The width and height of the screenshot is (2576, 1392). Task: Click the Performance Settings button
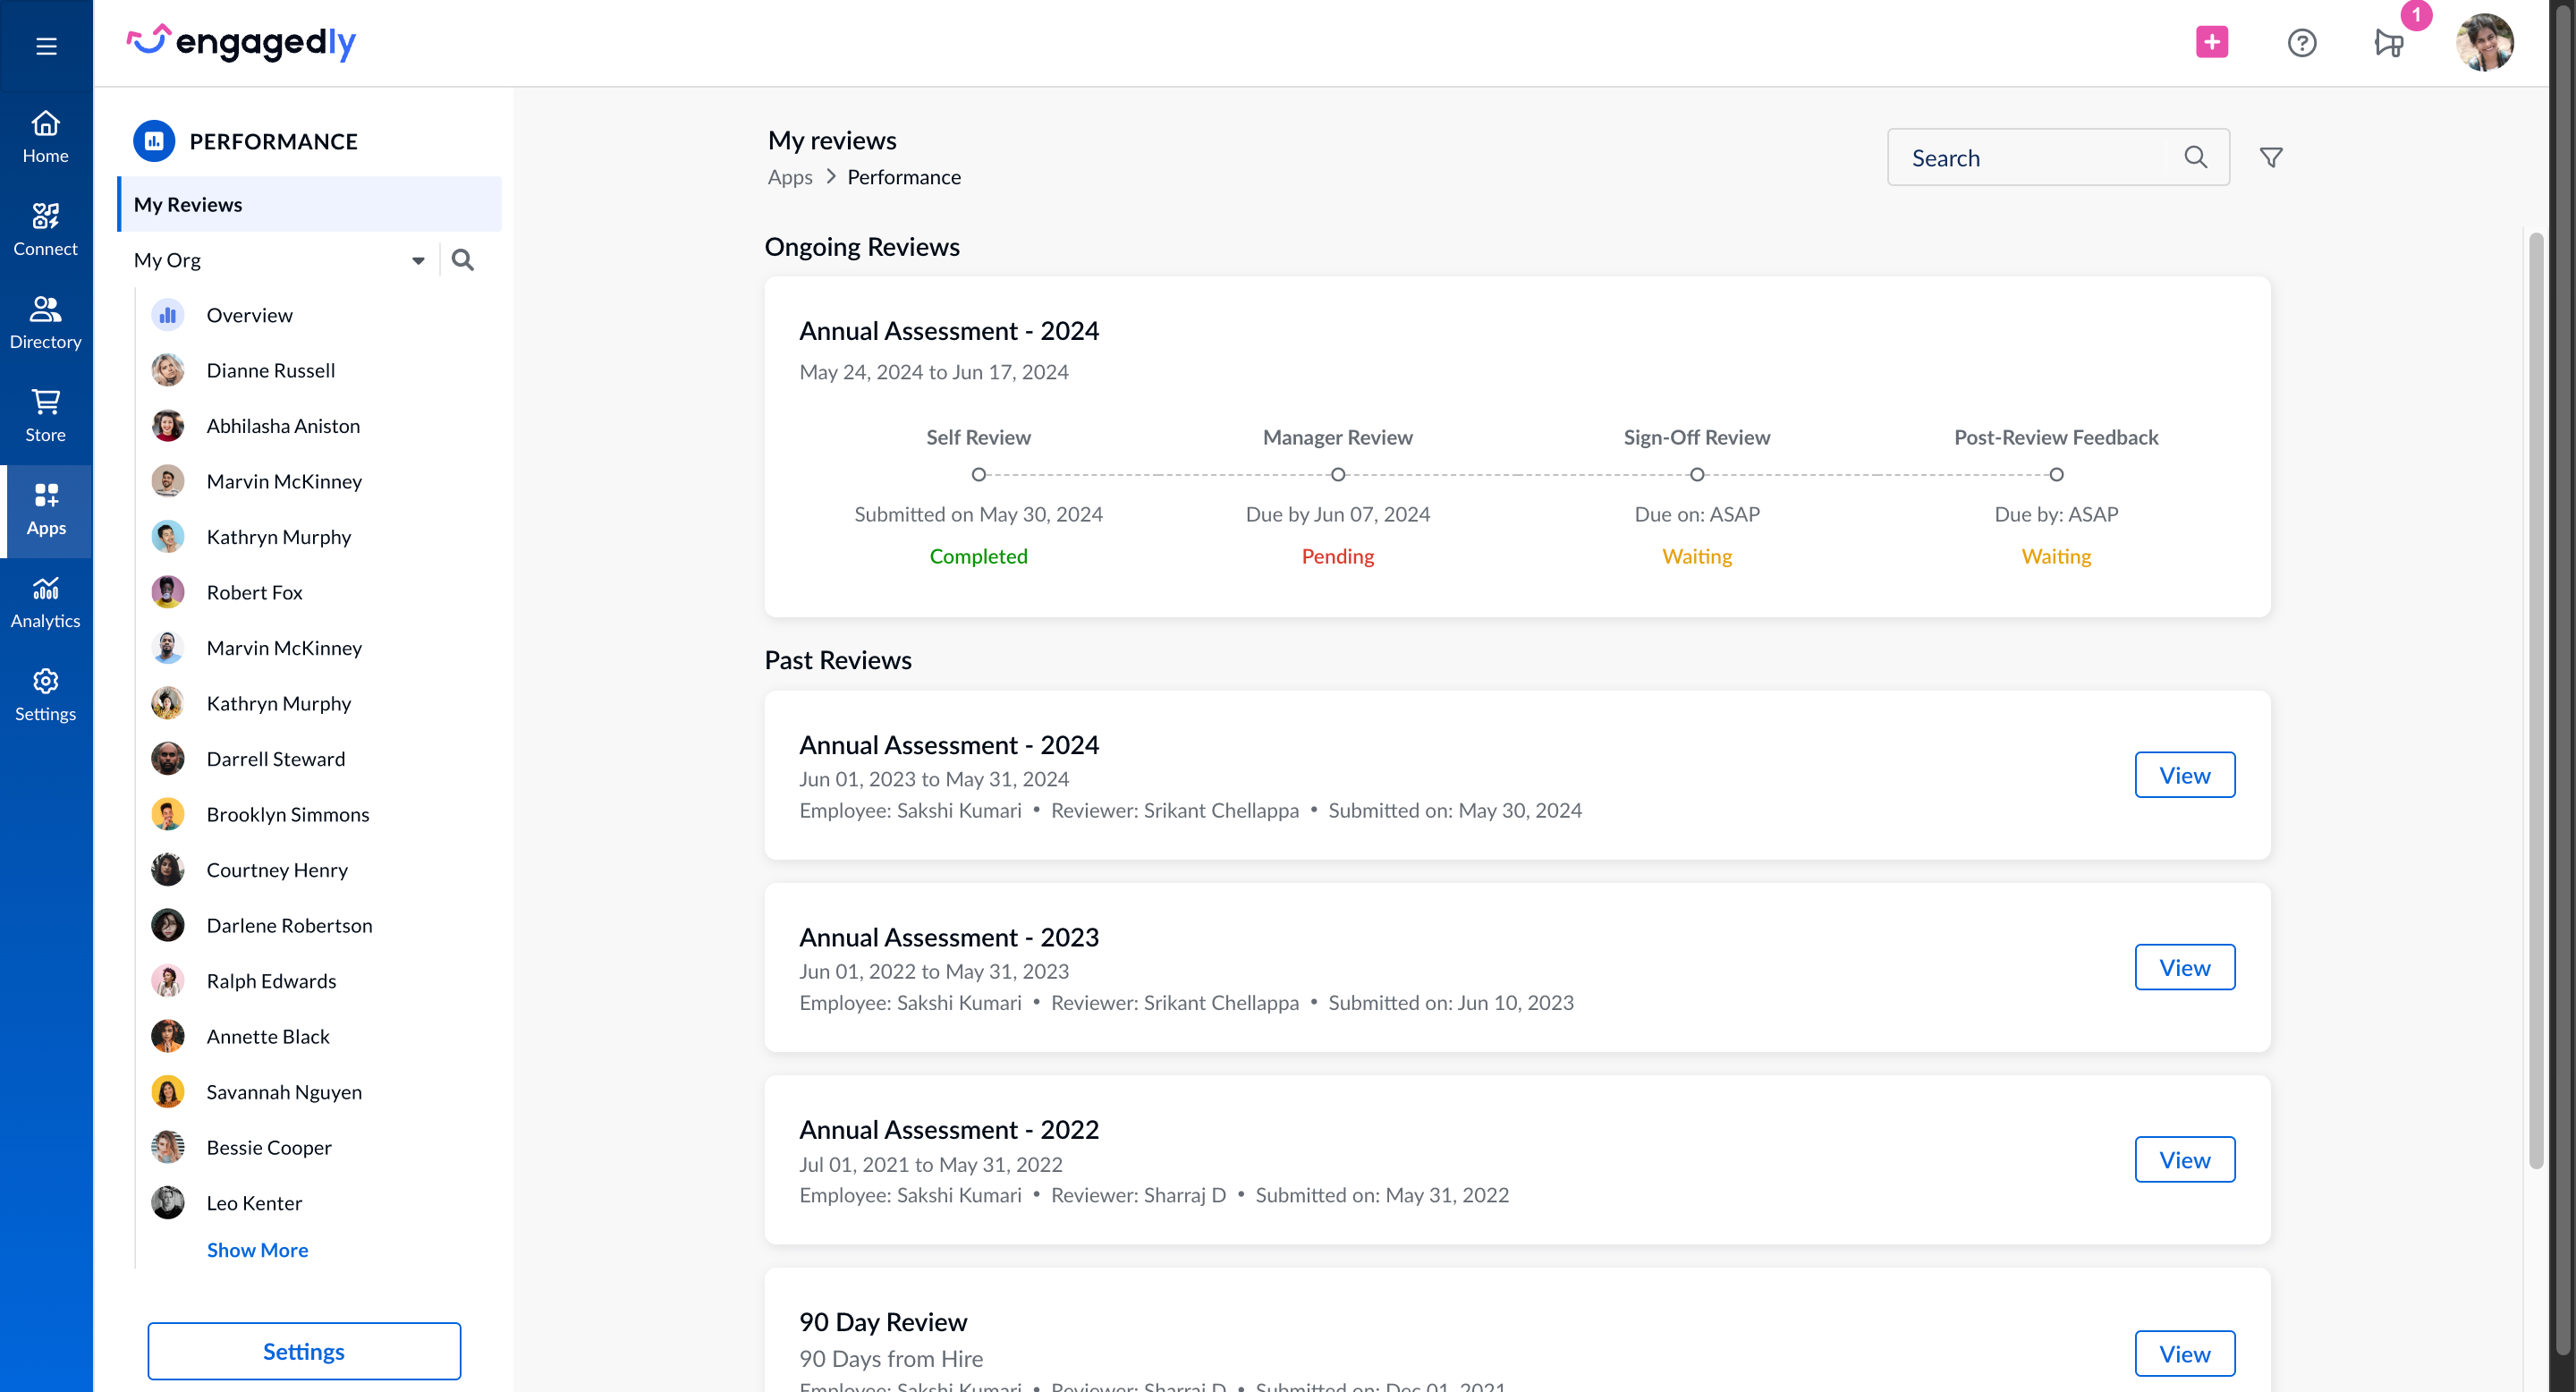tap(304, 1351)
